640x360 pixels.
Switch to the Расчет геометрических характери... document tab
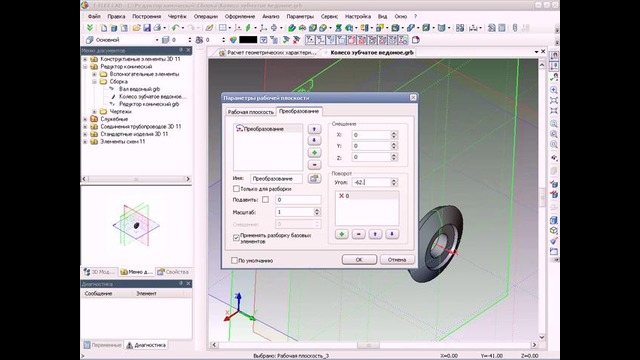[268, 53]
